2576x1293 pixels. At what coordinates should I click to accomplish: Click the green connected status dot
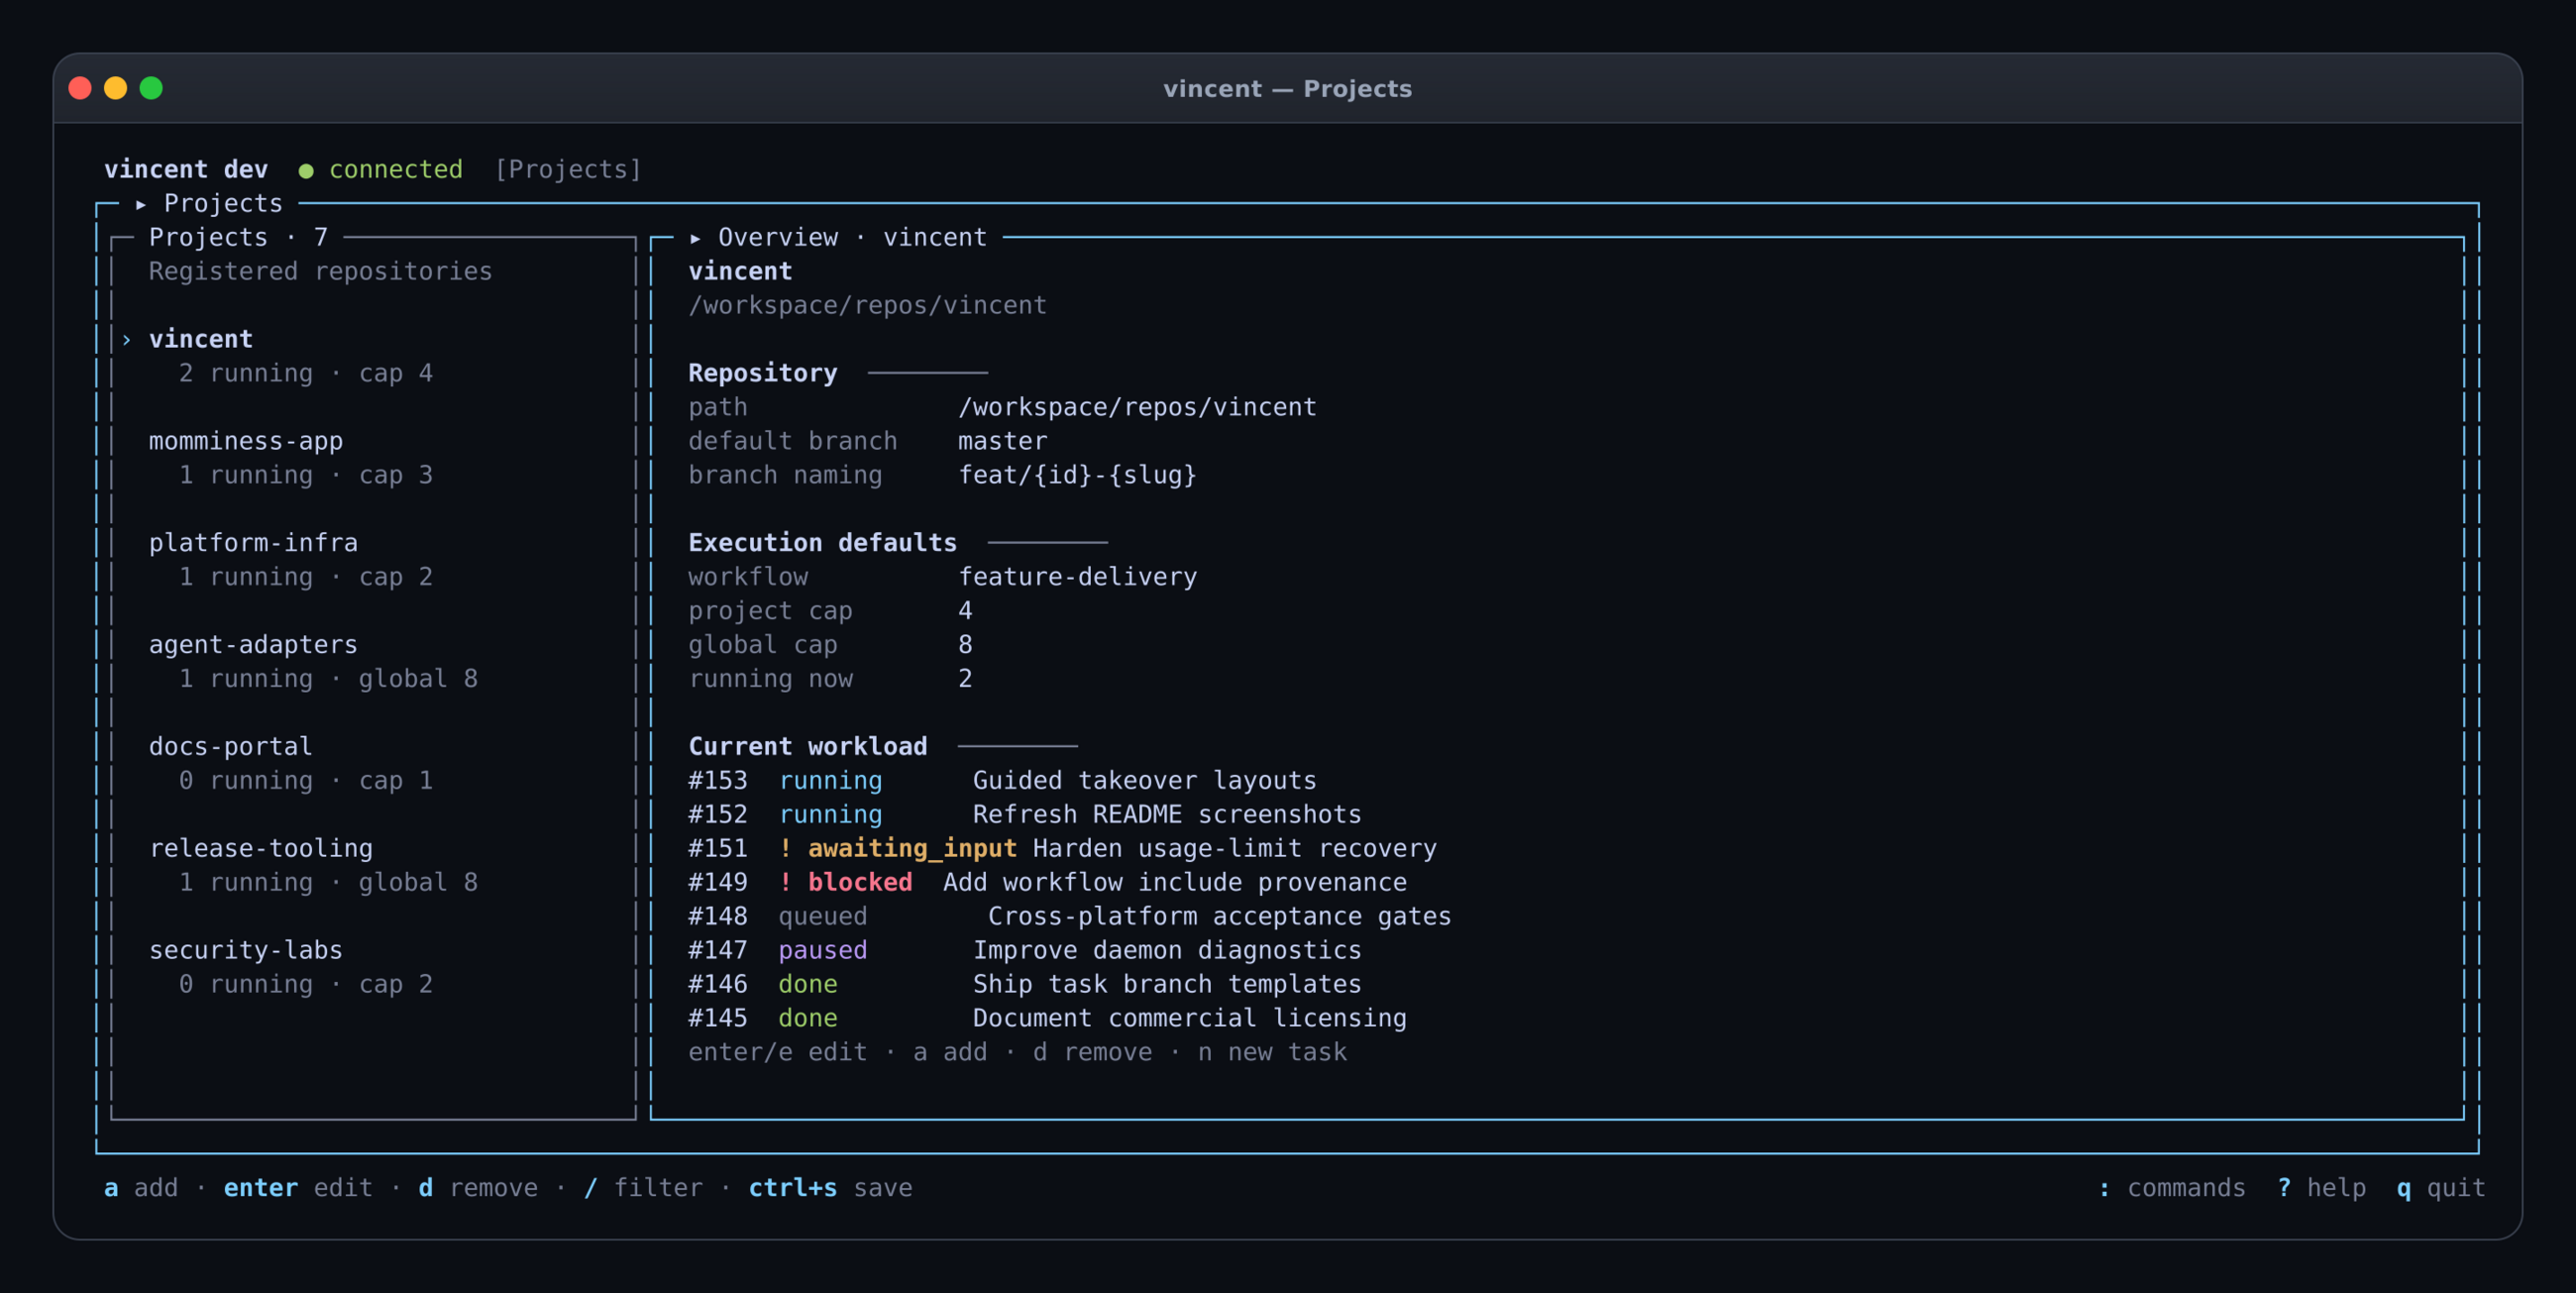point(306,171)
